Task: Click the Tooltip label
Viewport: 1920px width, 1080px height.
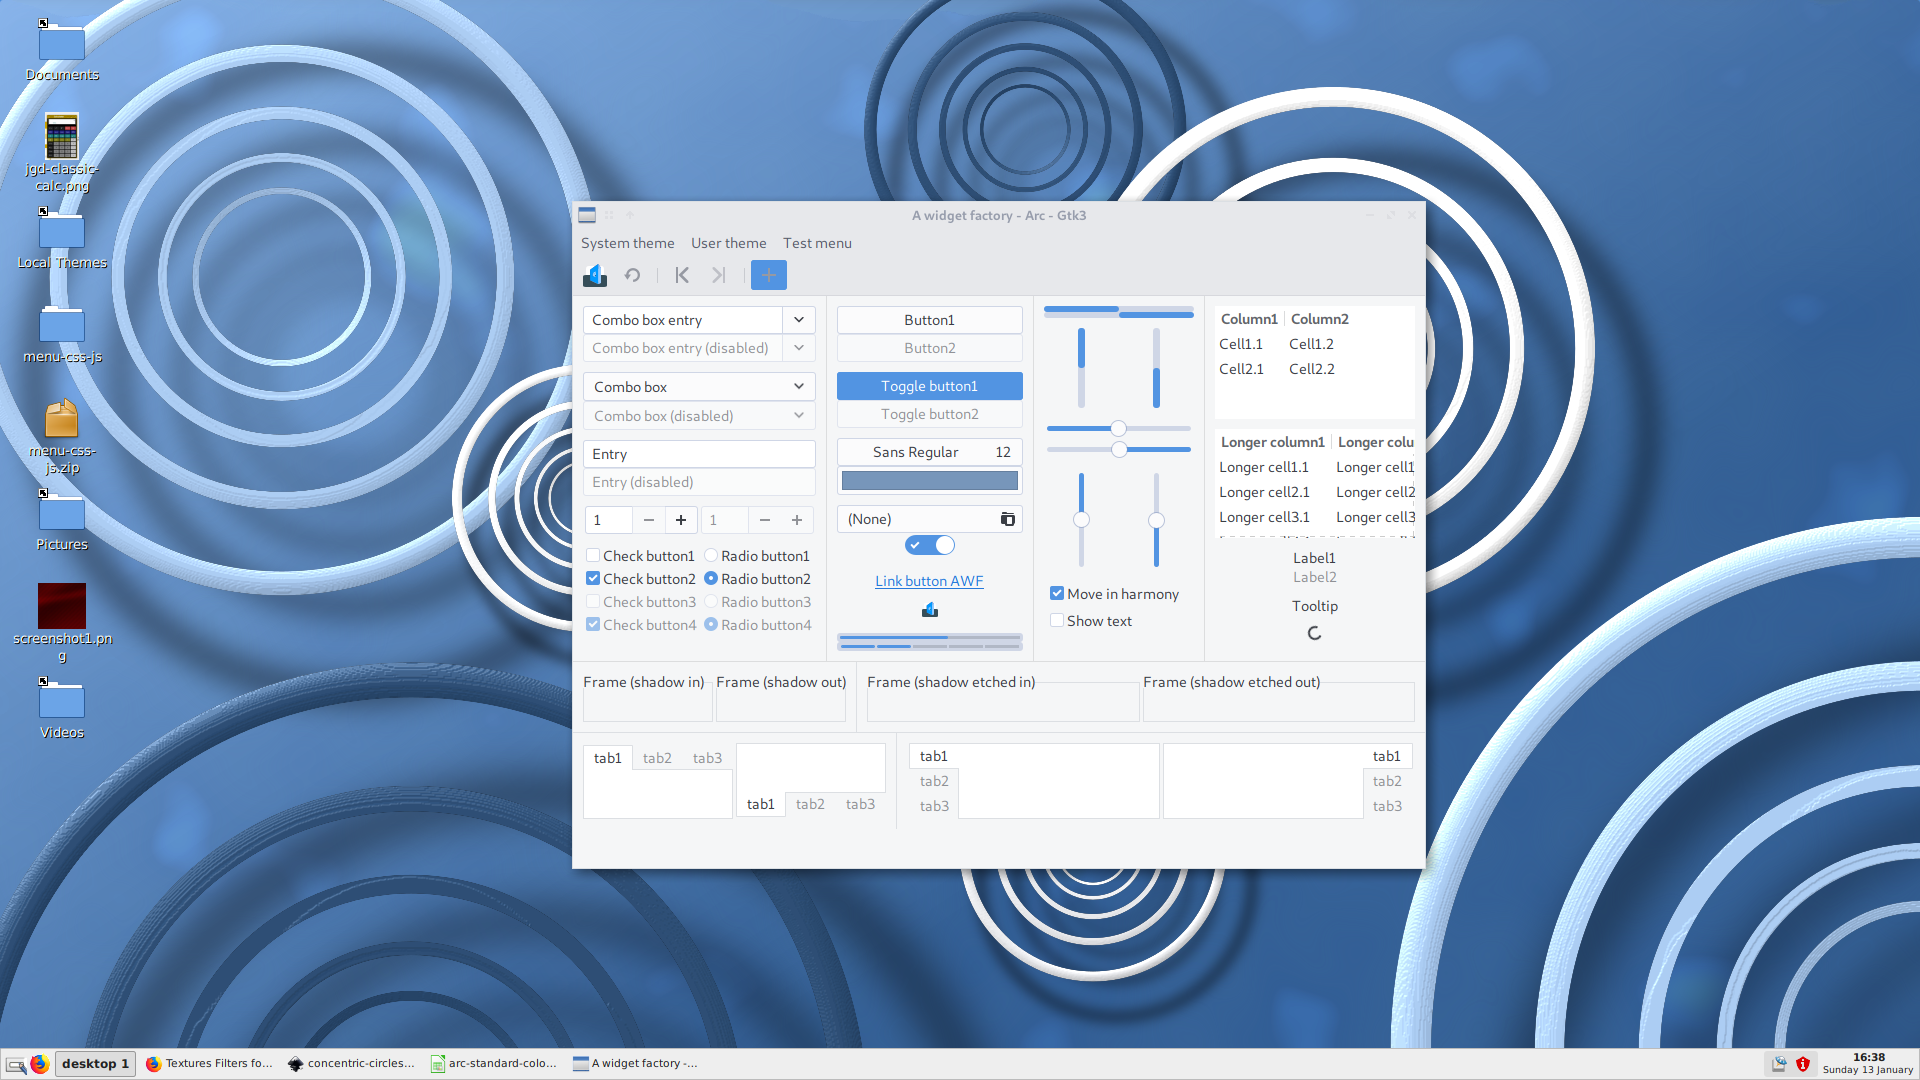Action: coord(1314,606)
